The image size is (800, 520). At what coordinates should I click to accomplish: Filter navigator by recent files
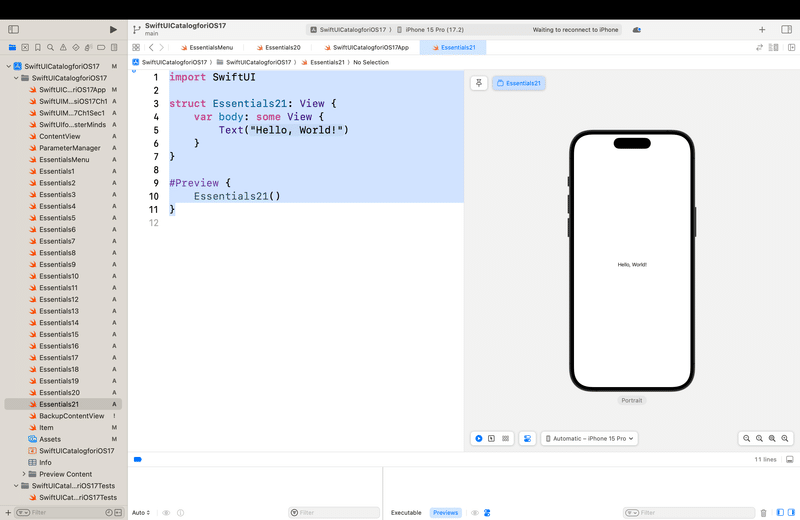click(109, 512)
